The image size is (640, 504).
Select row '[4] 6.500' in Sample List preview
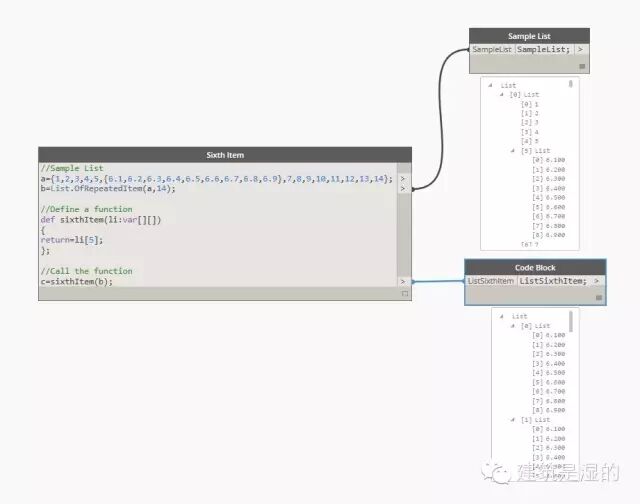pos(549,198)
